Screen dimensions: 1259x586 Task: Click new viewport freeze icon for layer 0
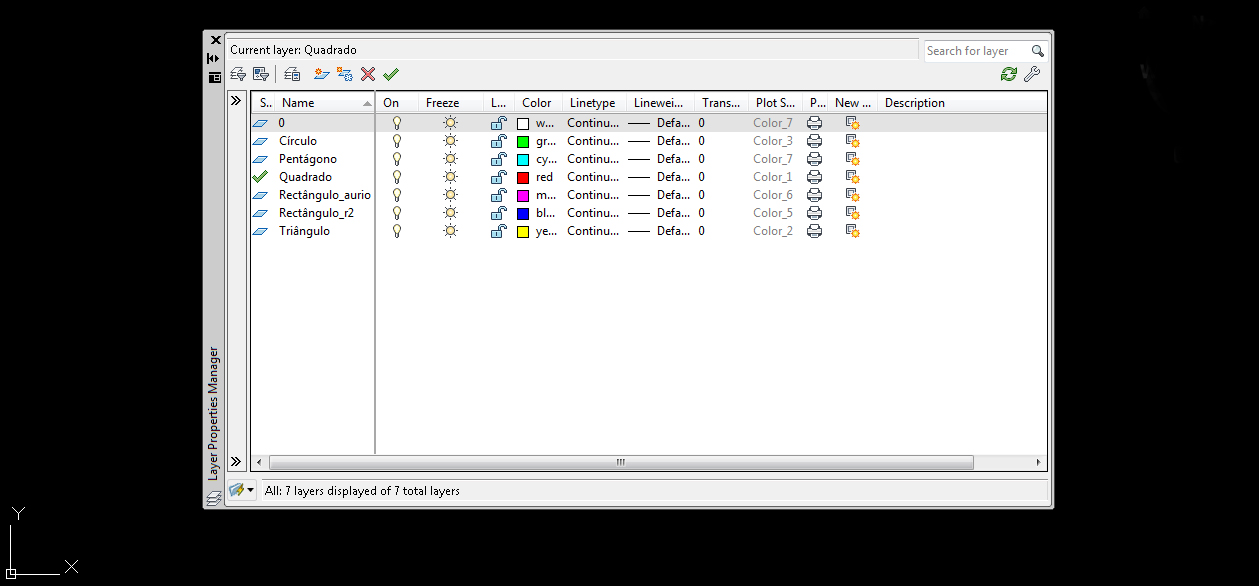tap(853, 123)
